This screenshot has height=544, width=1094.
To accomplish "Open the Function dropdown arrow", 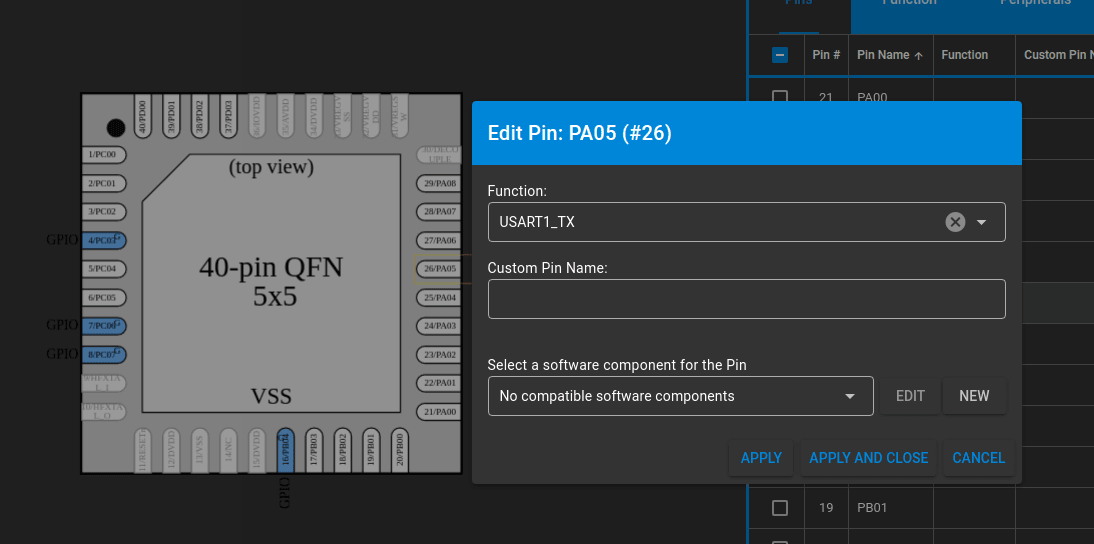I will 982,222.
